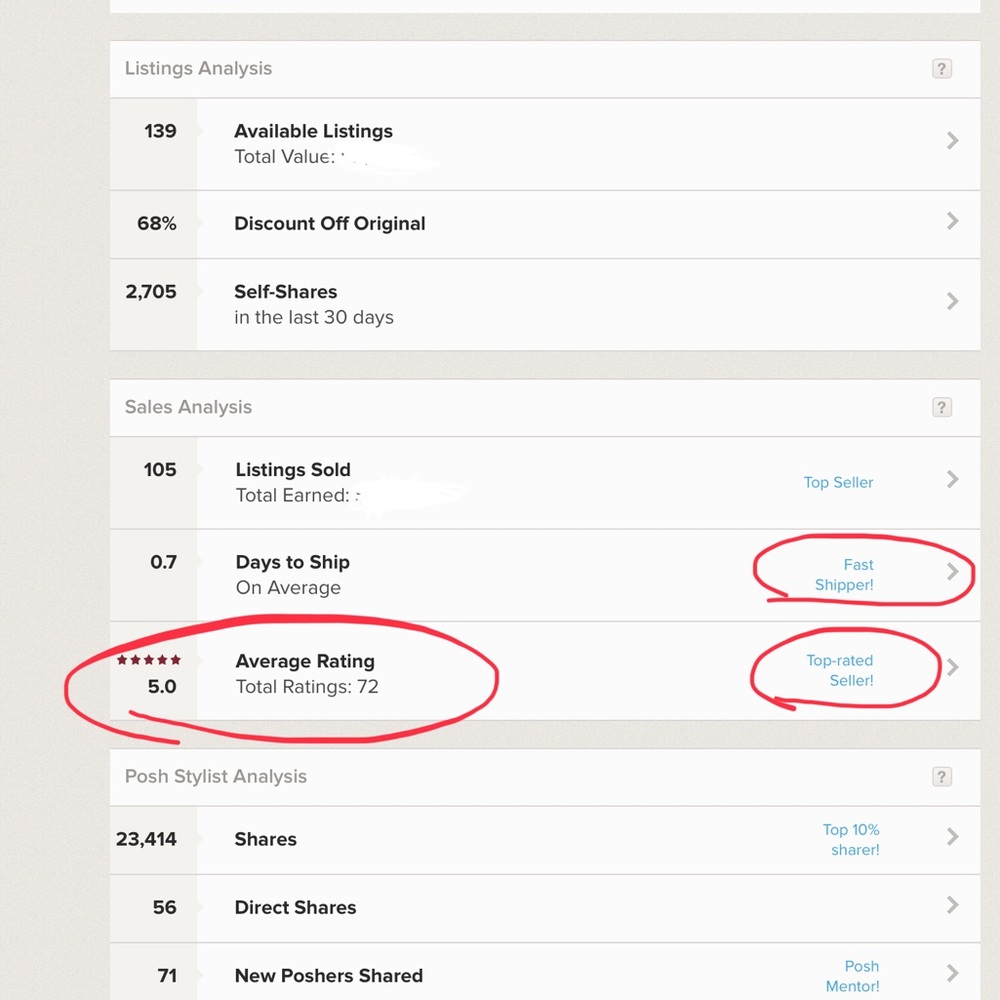Expand the Average Rating row chevron

[x=952, y=667]
